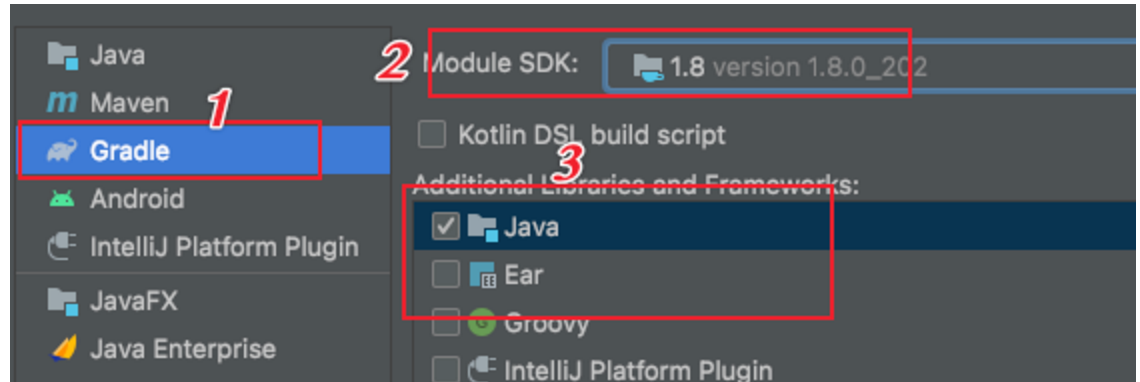
Task: Click the JavaFX folder icon
Action: click(63, 300)
